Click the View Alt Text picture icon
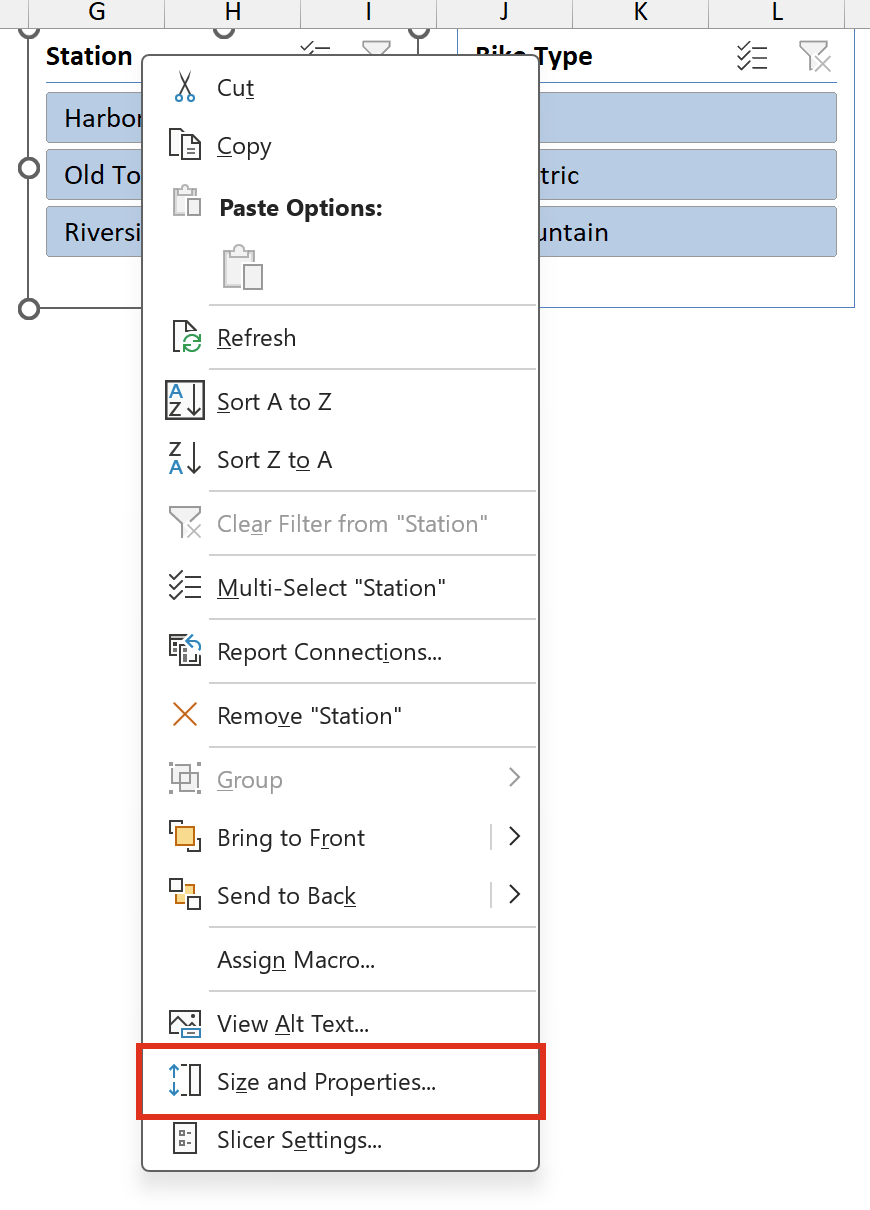 click(x=185, y=1023)
